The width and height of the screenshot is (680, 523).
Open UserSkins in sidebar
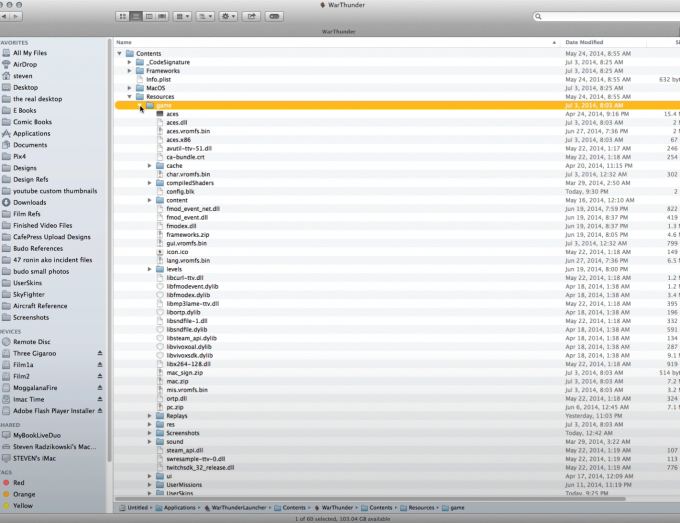[27, 283]
